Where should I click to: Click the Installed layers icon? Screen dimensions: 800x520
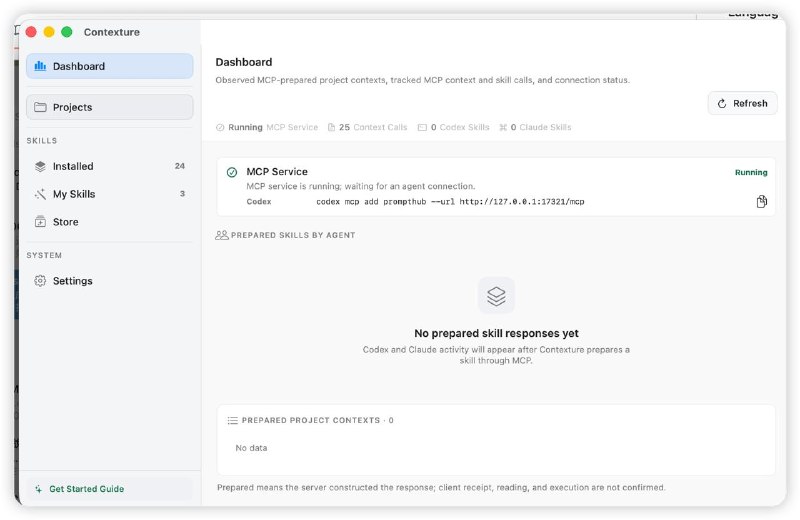click(40, 166)
